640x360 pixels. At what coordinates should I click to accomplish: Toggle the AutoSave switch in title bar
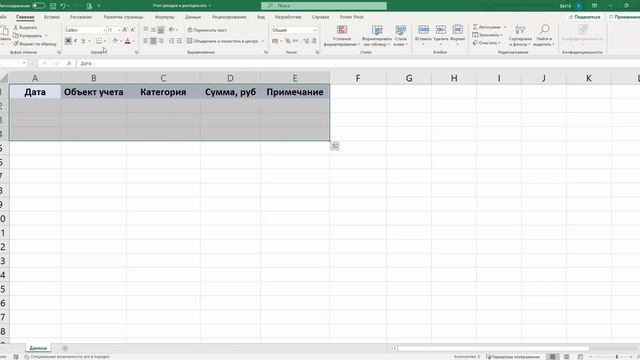point(38,6)
